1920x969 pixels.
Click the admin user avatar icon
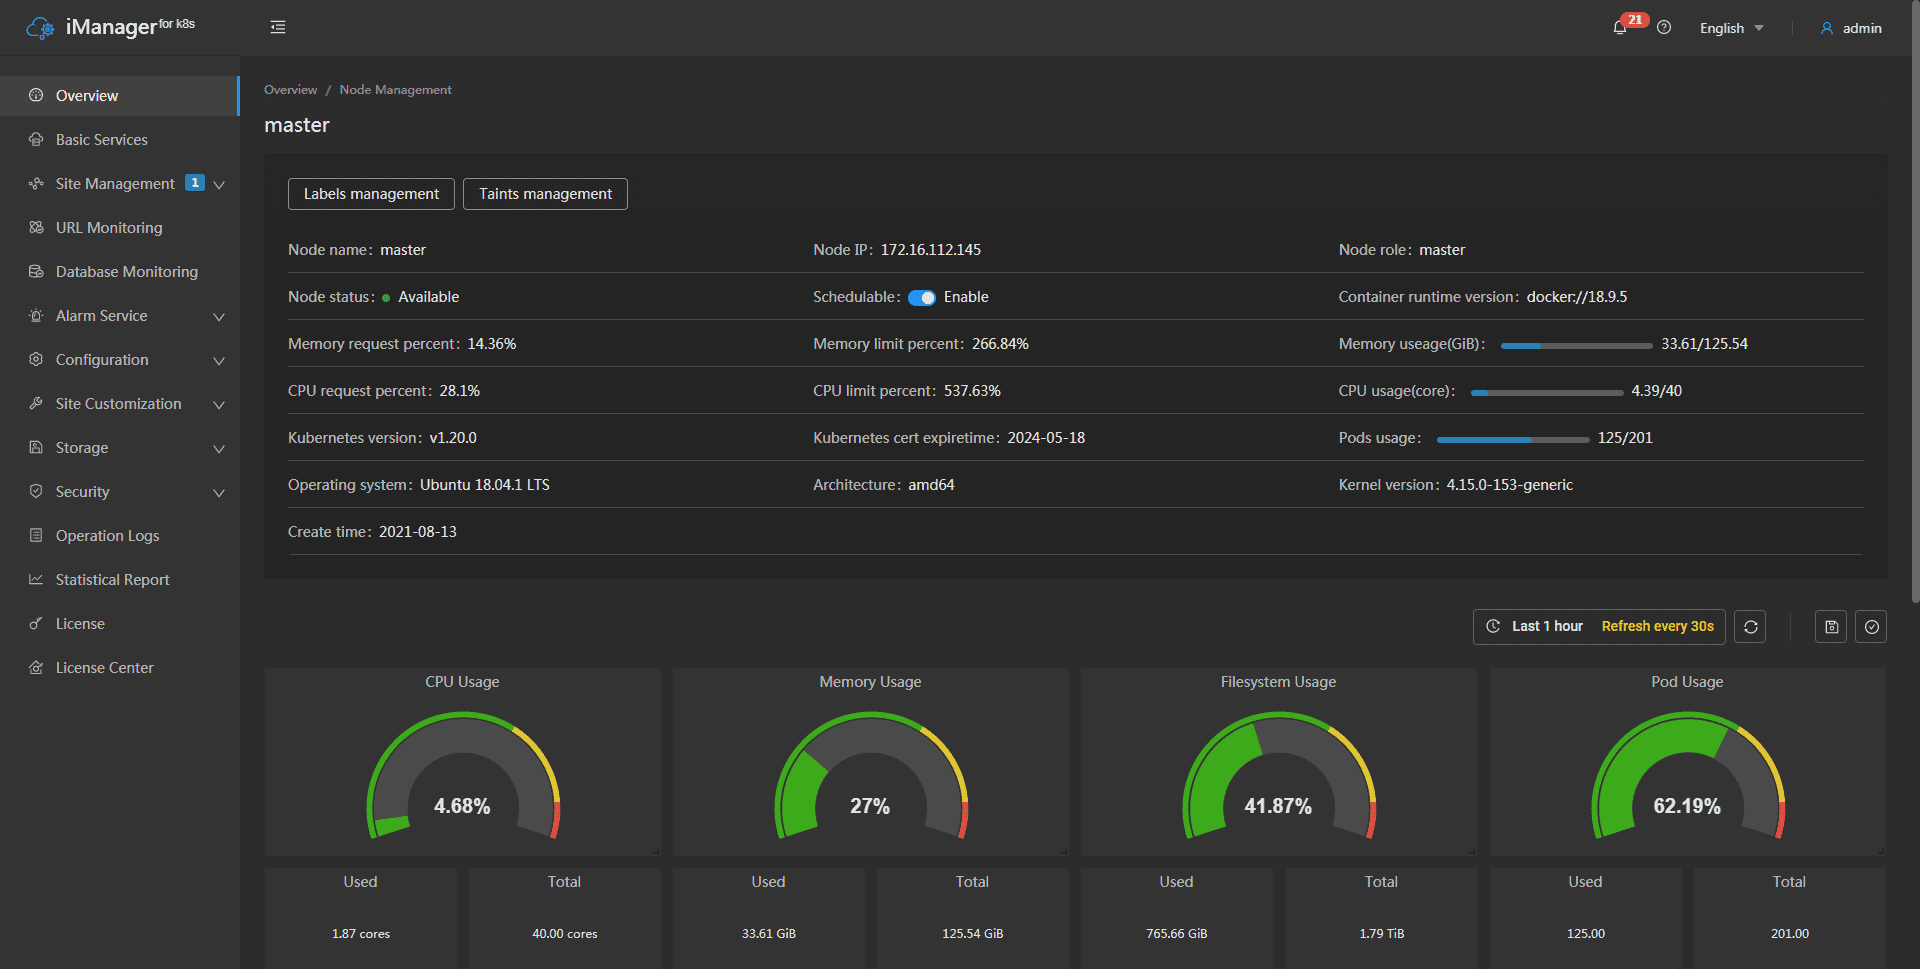pos(1827,28)
